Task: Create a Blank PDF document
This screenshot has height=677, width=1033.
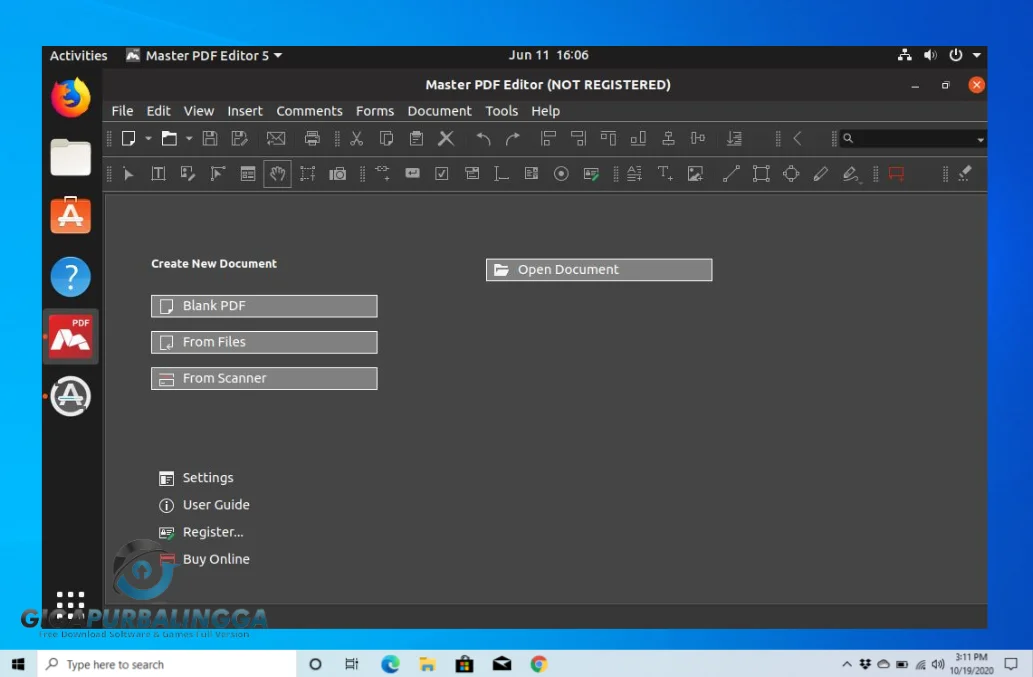Action: [x=263, y=306]
